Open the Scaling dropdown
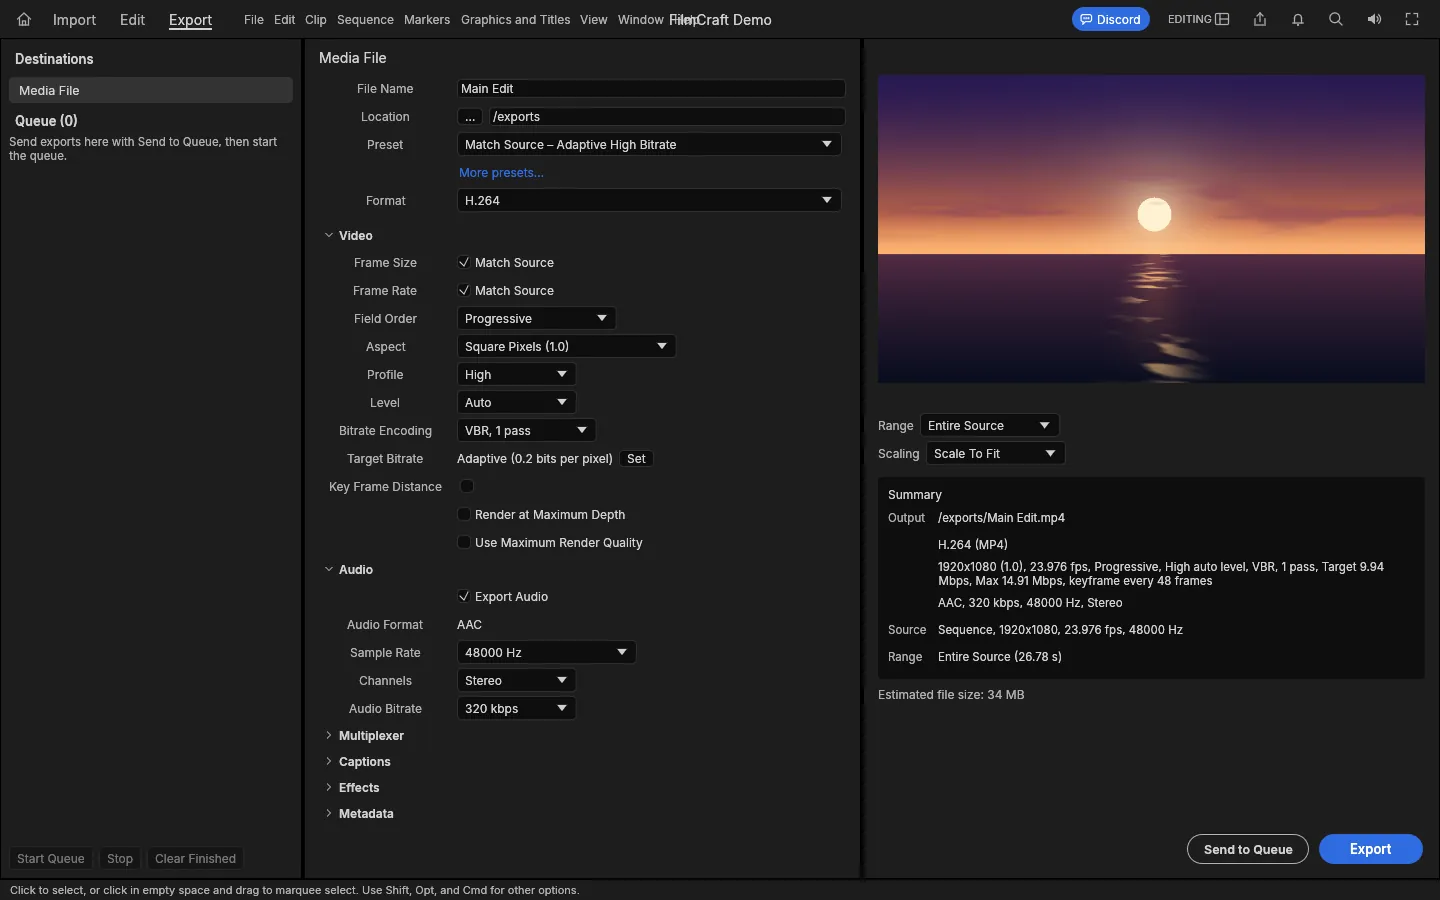This screenshot has height=900, width=1440. [995, 454]
